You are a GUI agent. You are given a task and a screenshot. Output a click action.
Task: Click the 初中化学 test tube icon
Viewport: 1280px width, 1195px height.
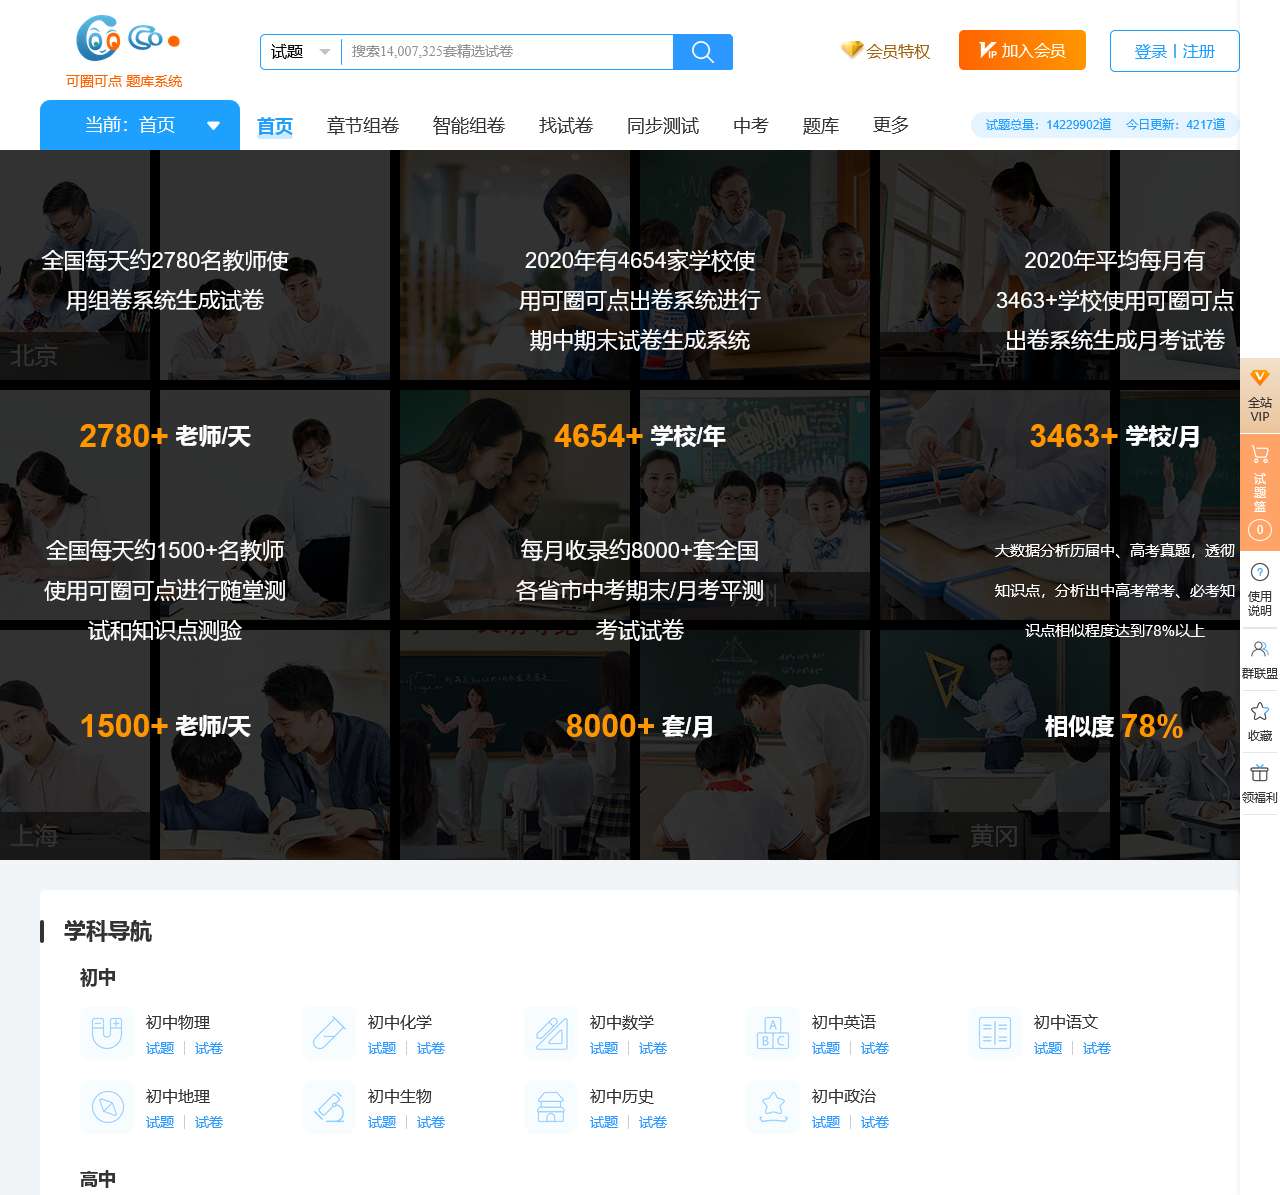click(328, 1032)
